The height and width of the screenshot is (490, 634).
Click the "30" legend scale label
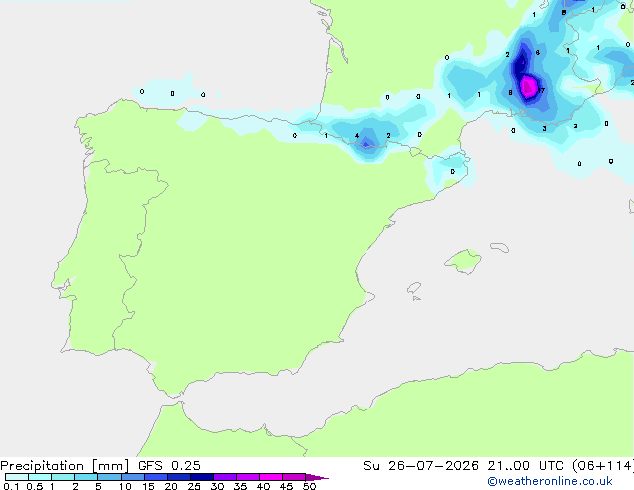click(x=217, y=486)
